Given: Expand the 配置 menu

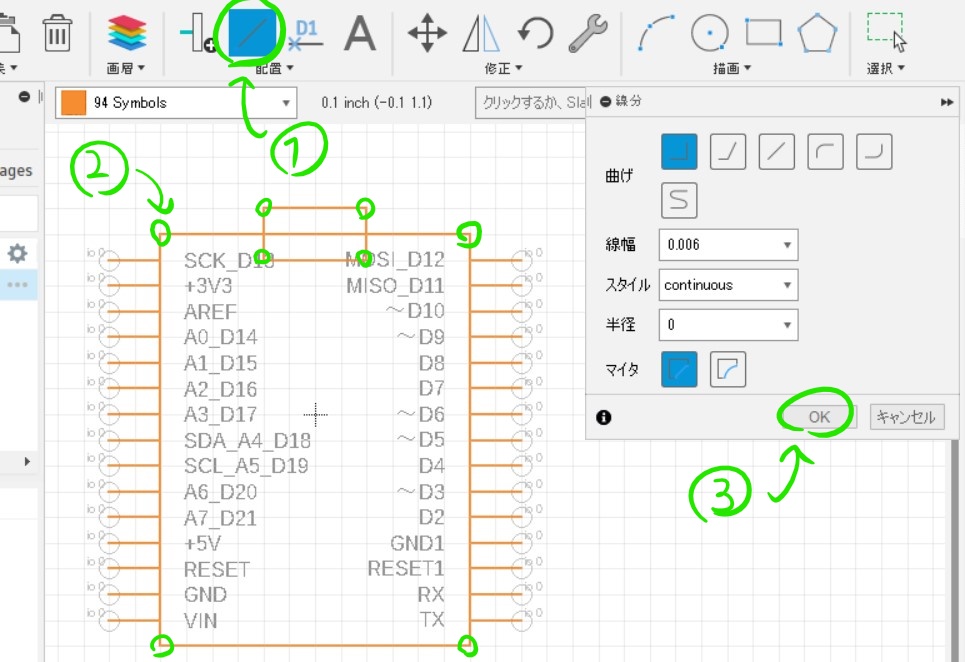Looking at the screenshot, I should (274, 68).
